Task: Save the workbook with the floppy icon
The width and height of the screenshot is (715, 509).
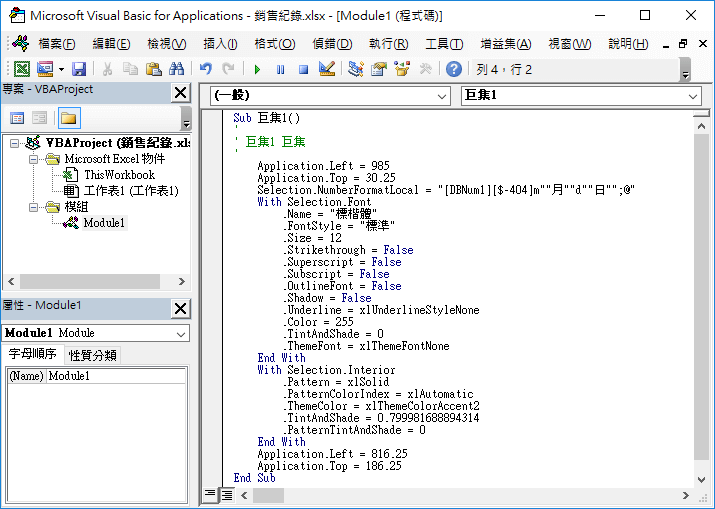Action: (x=79, y=69)
